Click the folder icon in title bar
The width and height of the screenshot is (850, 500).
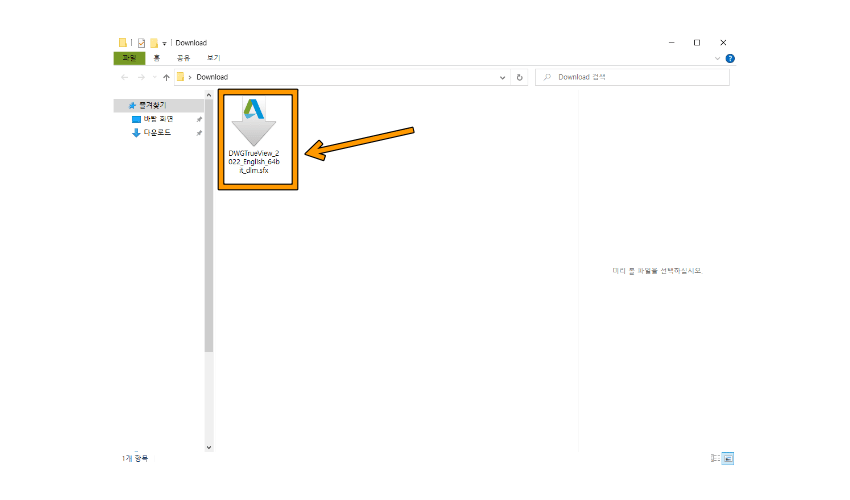pyautogui.click(x=123, y=42)
